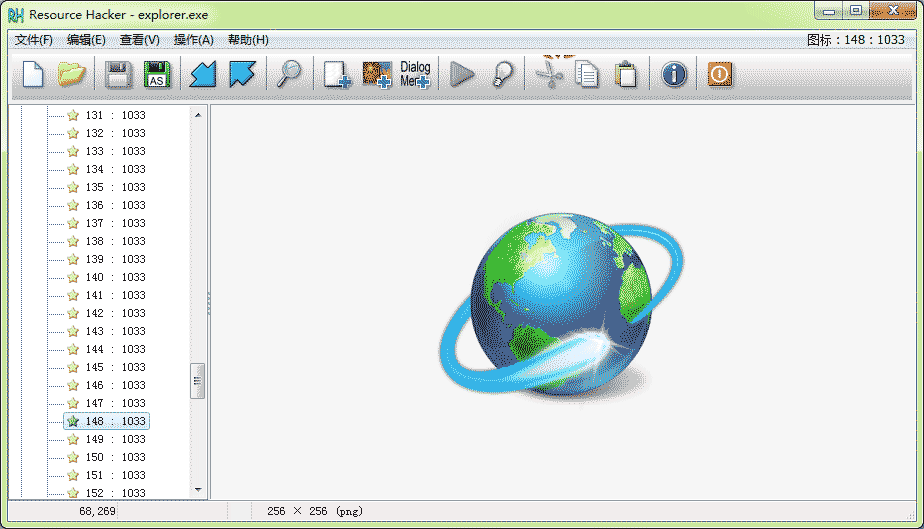Screen dimensions: 924x529
Task: Open the 帮助(H) menu
Action: [248, 40]
